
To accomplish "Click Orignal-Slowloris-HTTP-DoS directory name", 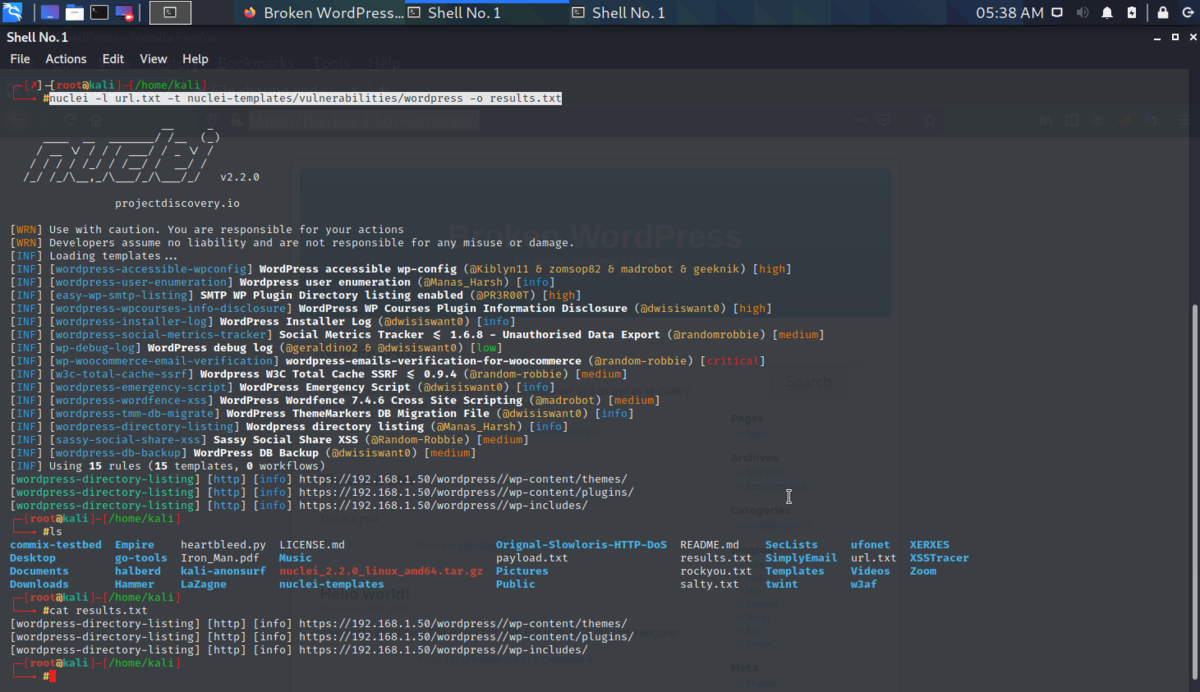I will 581,545.
